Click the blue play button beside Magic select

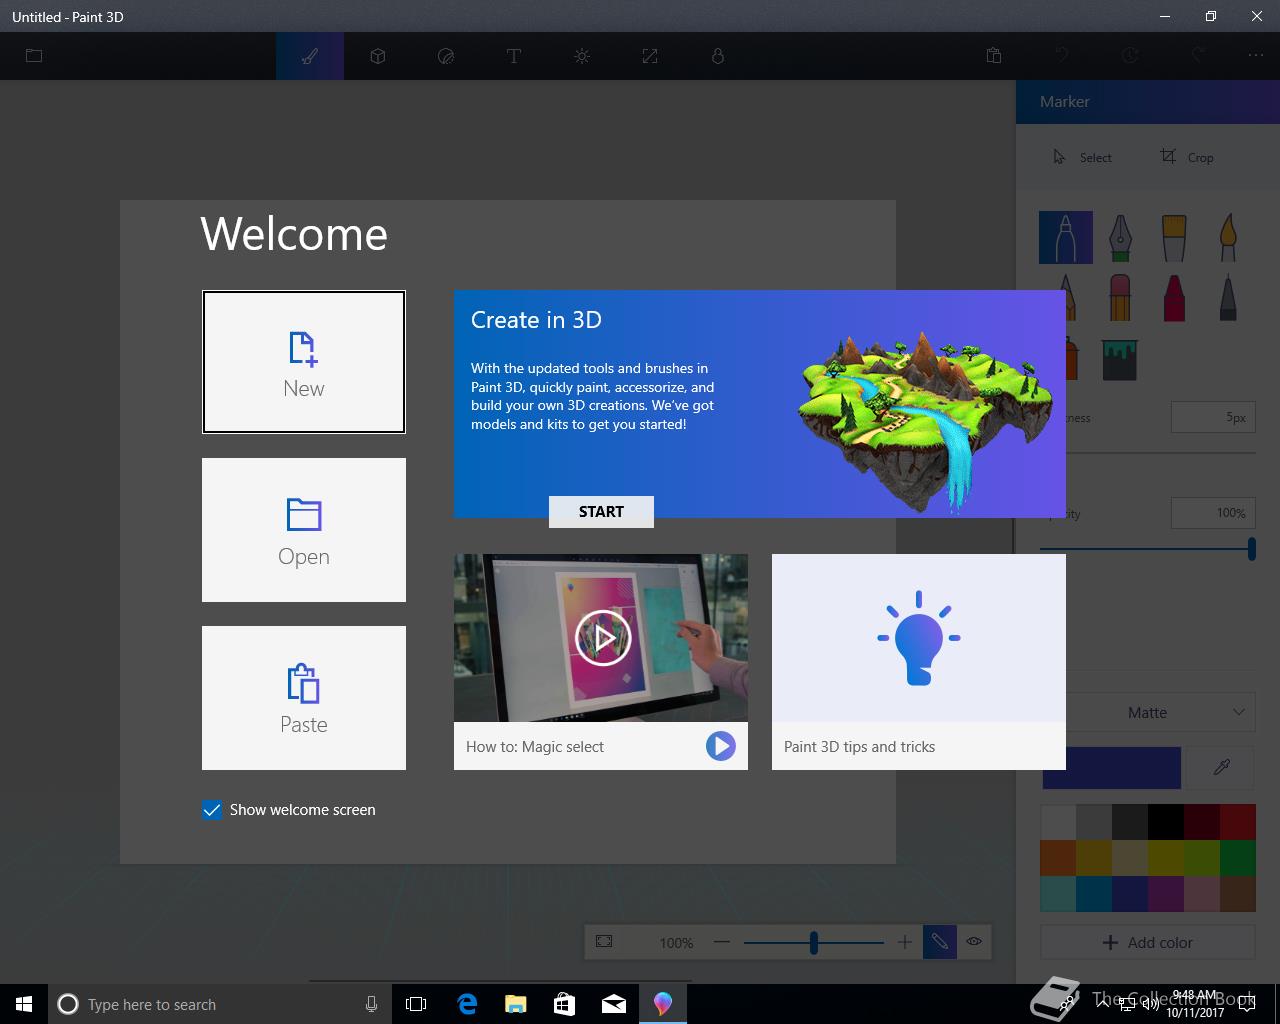(720, 746)
